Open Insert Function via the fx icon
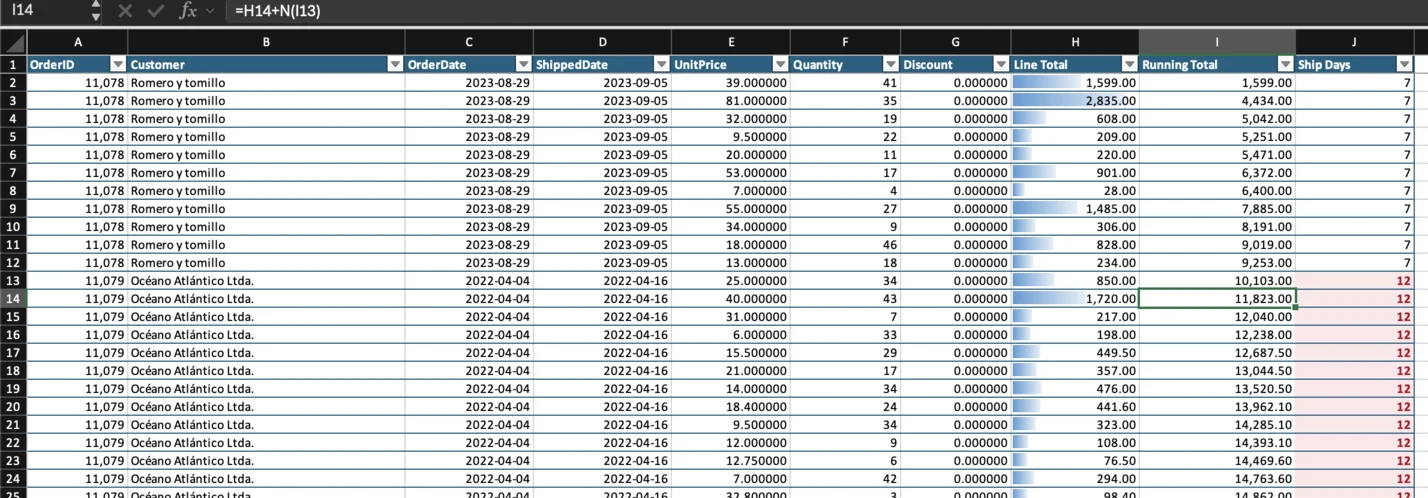Viewport: 1428px width, 498px height. 188,11
